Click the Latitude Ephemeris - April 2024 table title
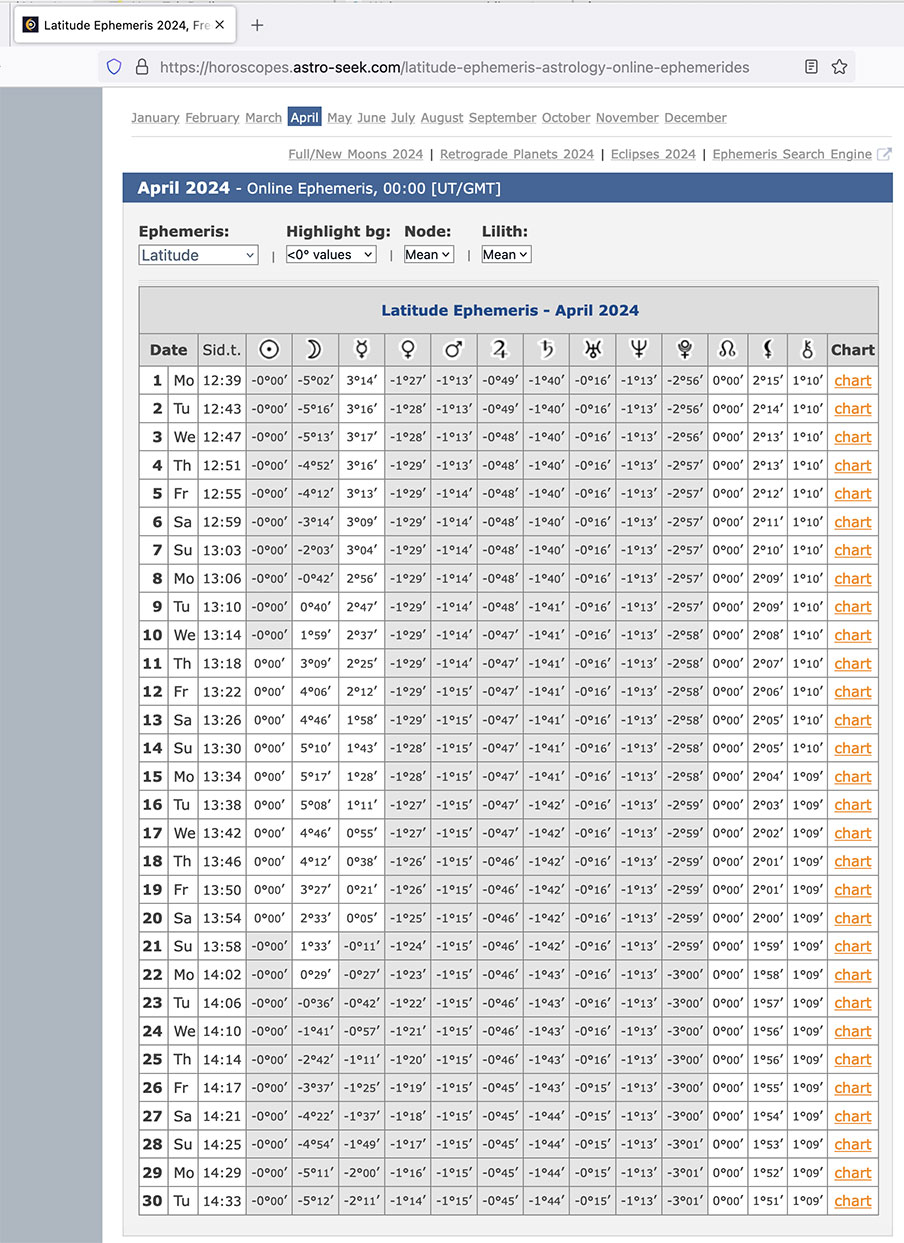904x1243 pixels. [510, 310]
